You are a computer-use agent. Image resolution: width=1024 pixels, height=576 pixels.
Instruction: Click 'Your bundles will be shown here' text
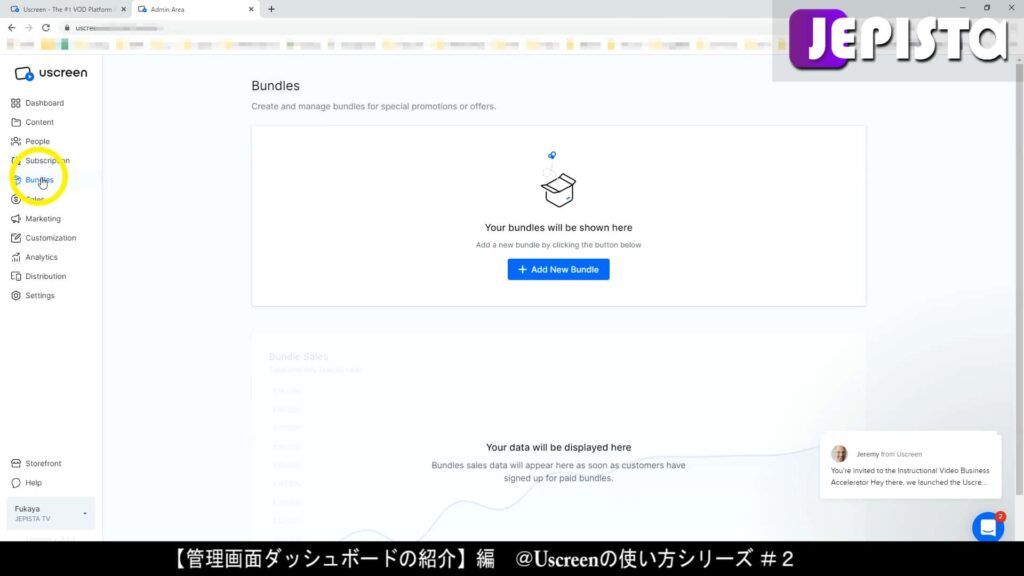click(558, 228)
